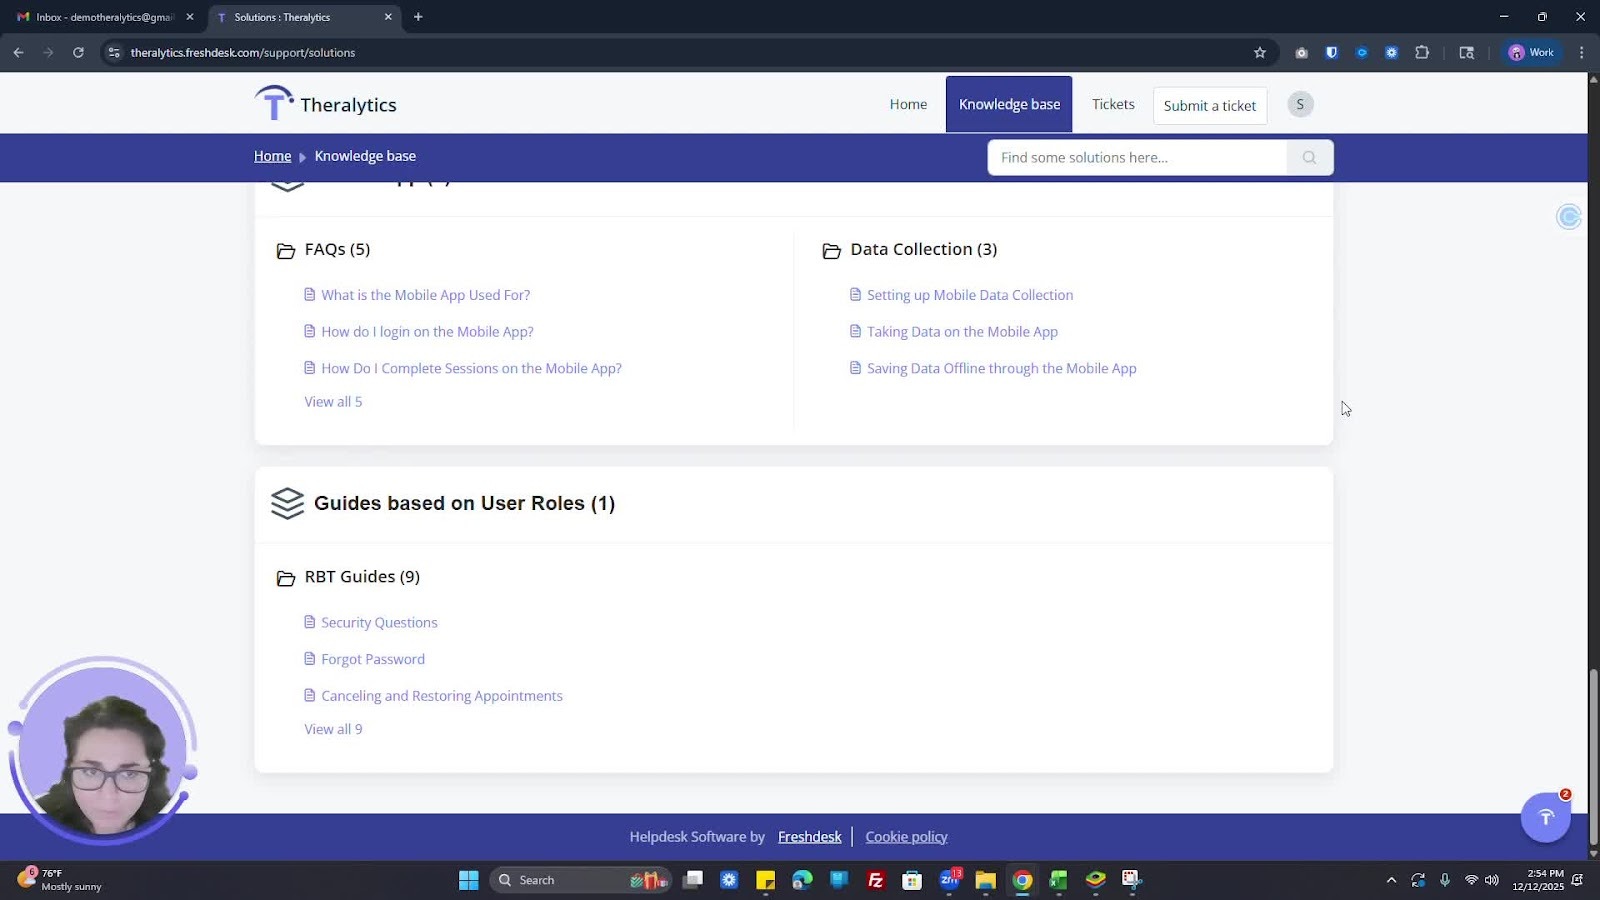
Task: Click the page vertical scrollbar thumb
Action: [x=1593, y=757]
